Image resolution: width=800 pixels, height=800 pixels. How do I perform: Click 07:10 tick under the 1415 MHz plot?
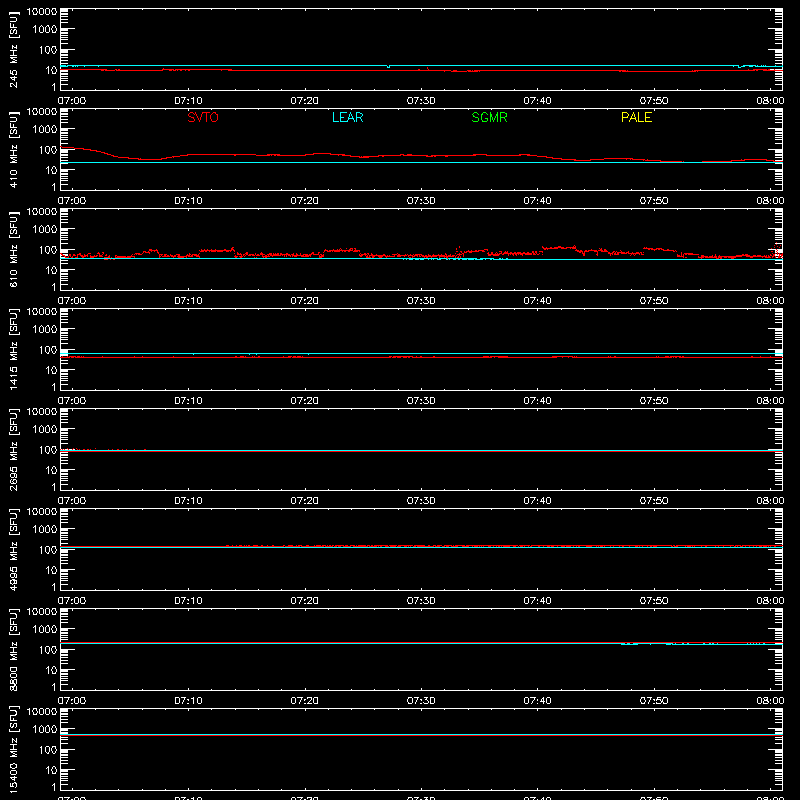(188, 401)
